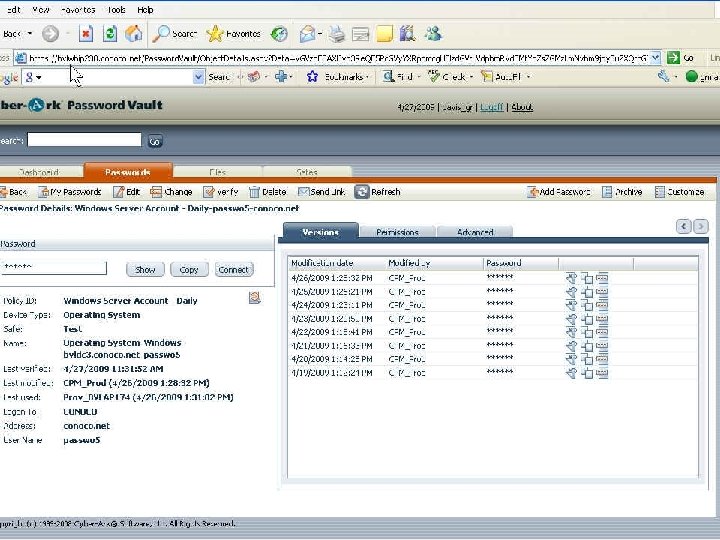The height and width of the screenshot is (540, 720).
Task: Click the next arrow above Versions panel
Action: click(x=700, y=226)
